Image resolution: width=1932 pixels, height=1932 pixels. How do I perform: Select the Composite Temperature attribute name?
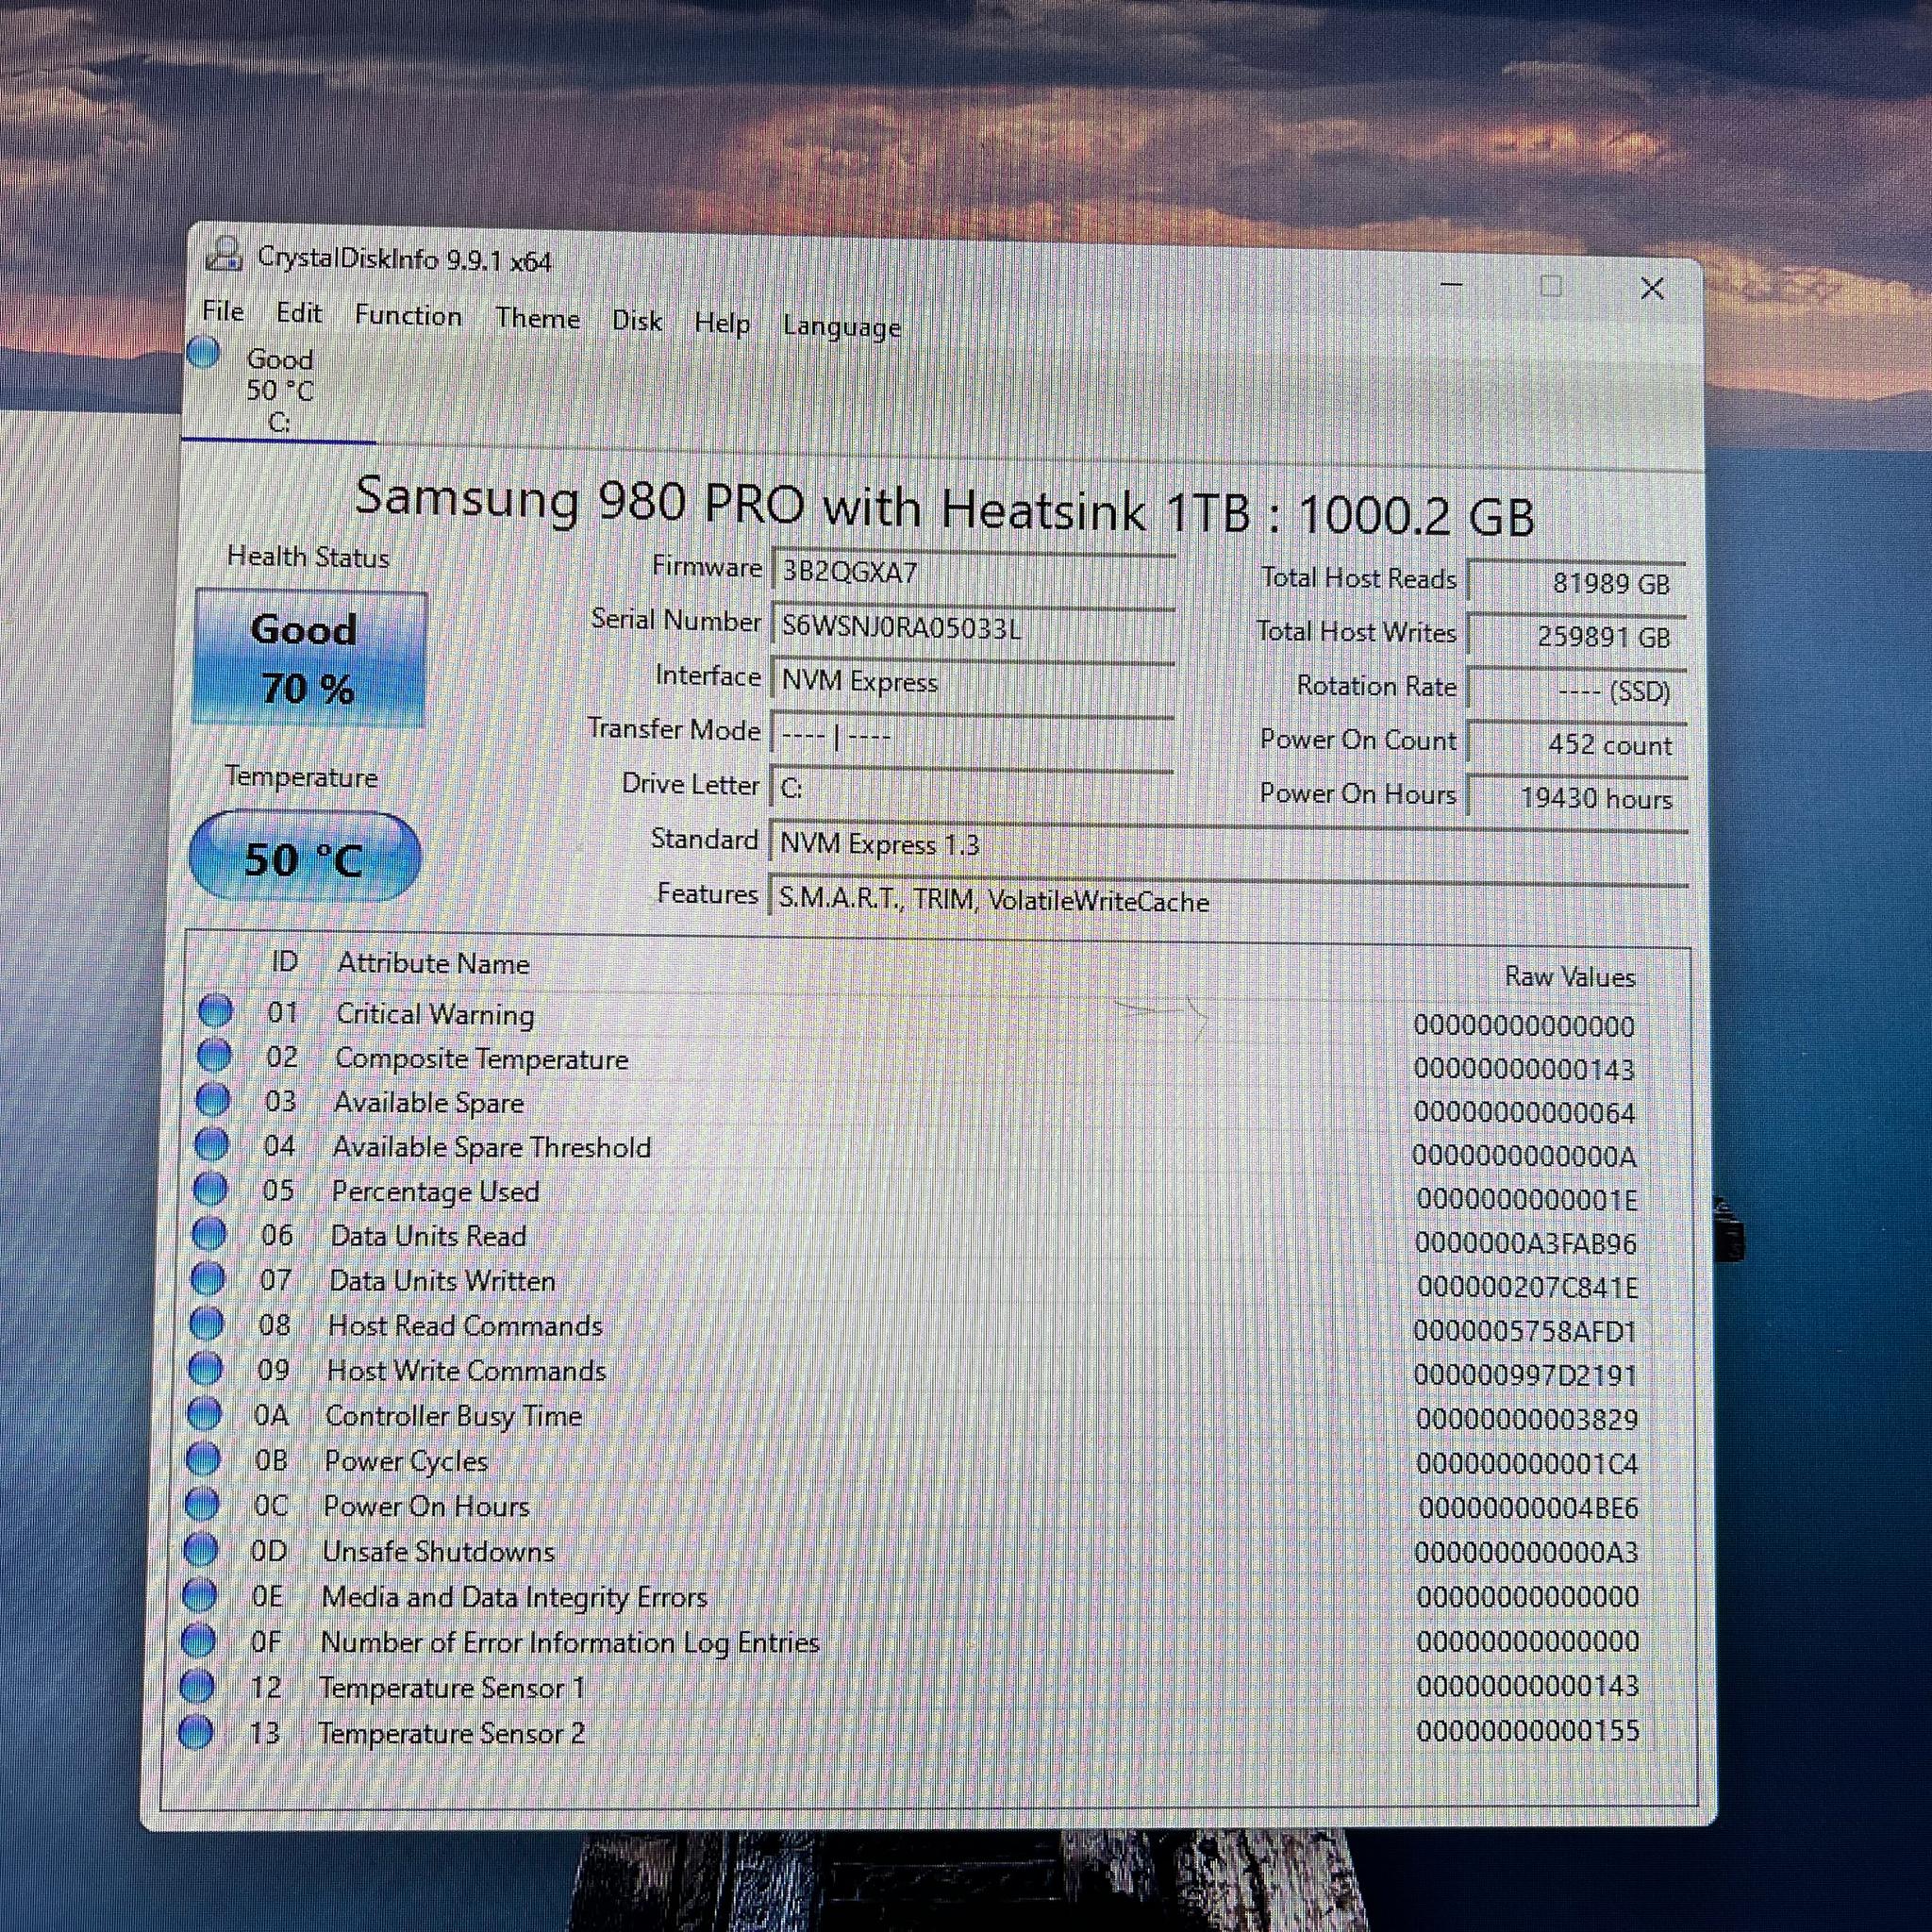click(x=482, y=1058)
